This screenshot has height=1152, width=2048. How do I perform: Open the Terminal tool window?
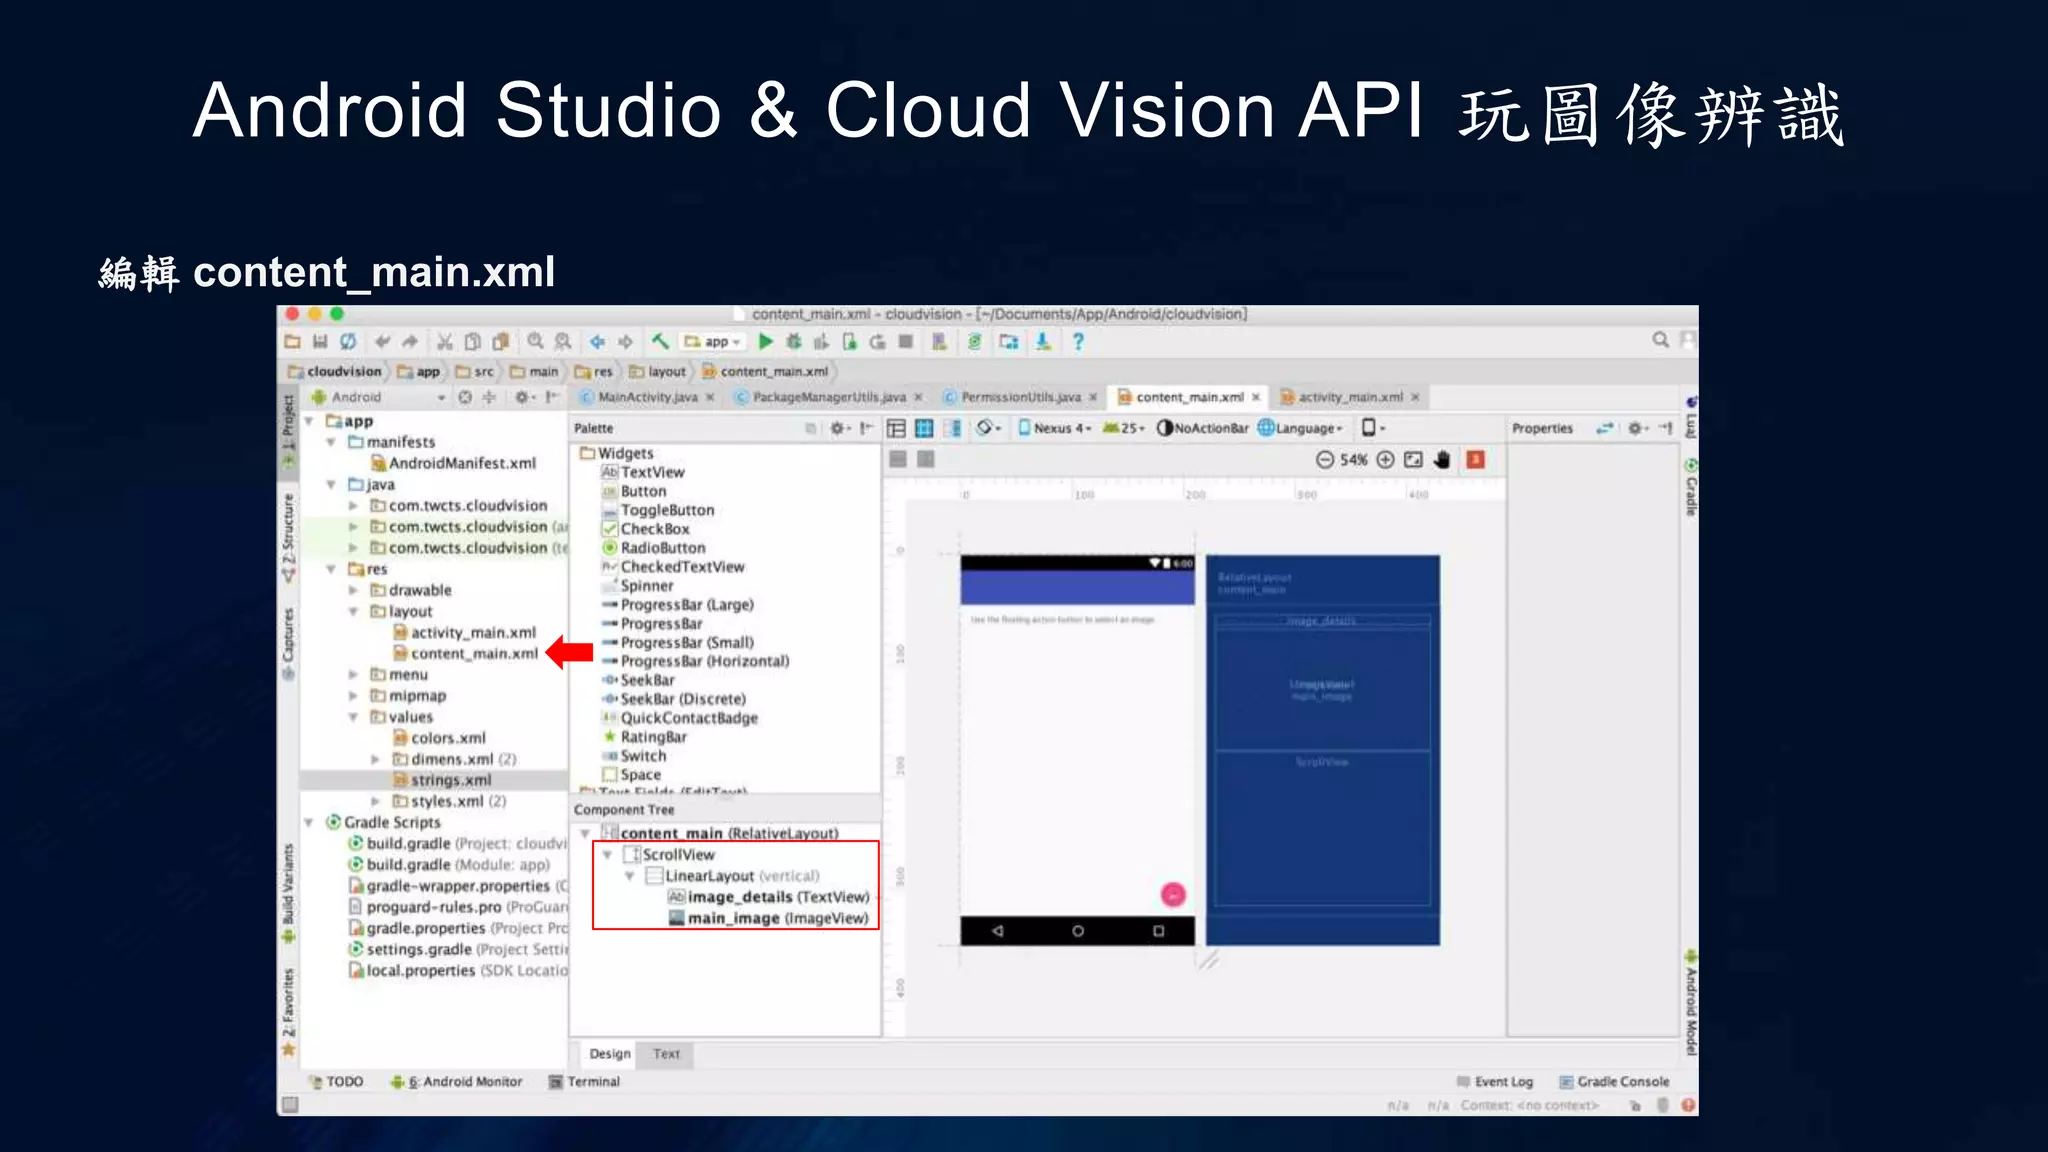[585, 1082]
